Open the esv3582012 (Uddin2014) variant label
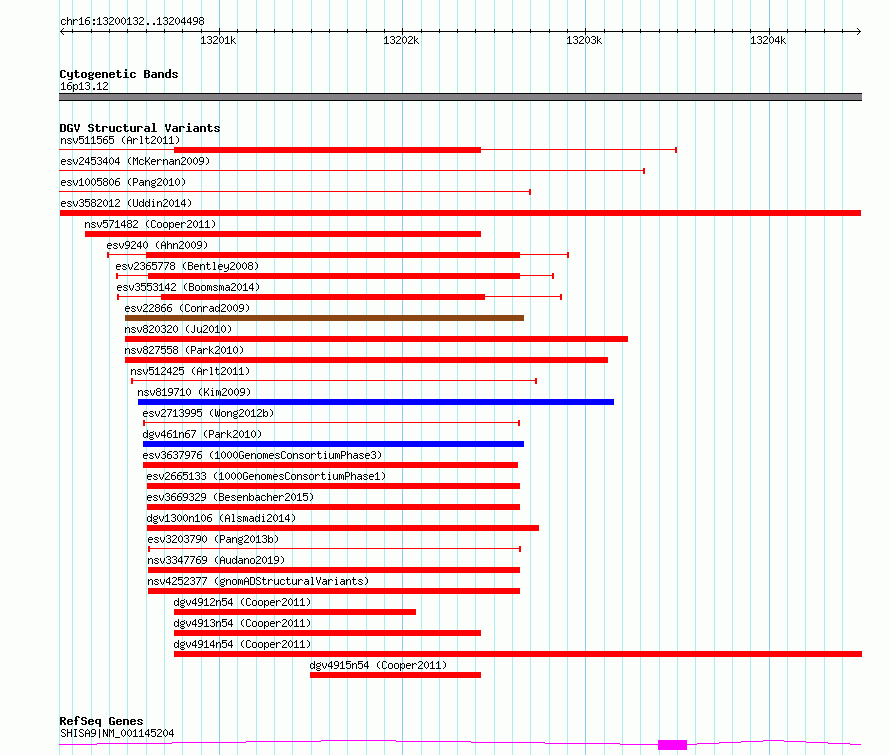 126,203
